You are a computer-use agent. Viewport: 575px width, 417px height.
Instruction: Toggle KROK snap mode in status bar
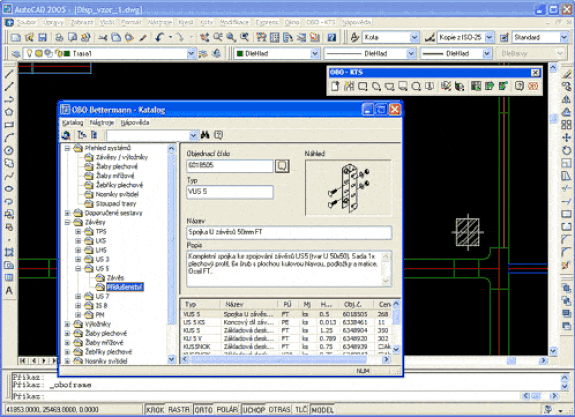155,409
